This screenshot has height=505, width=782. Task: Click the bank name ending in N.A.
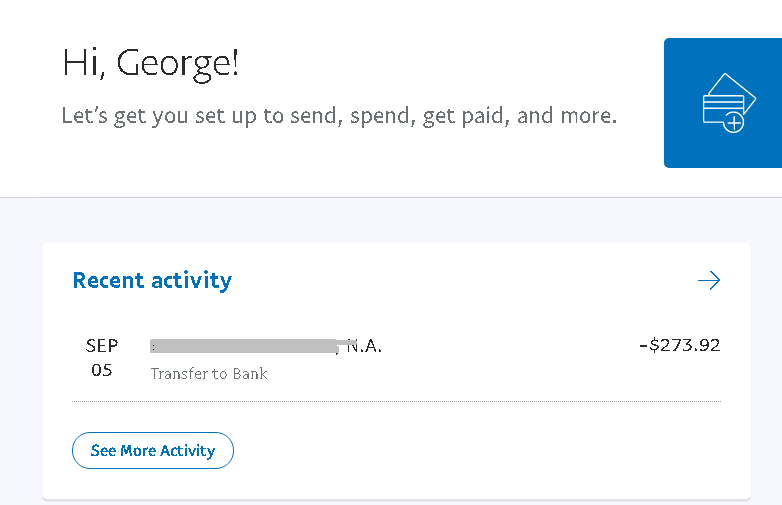click(x=365, y=346)
